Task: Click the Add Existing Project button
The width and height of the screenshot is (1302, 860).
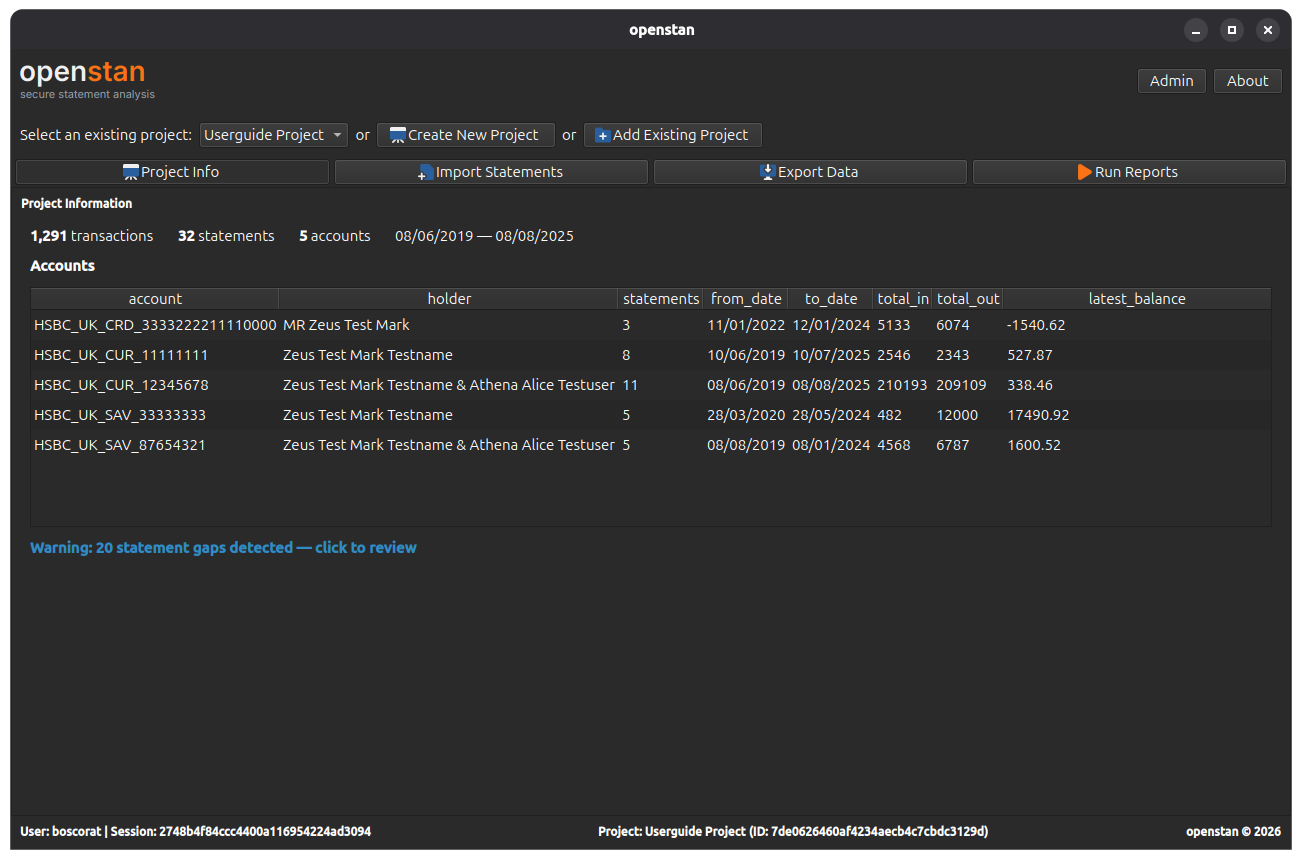Action: click(673, 135)
